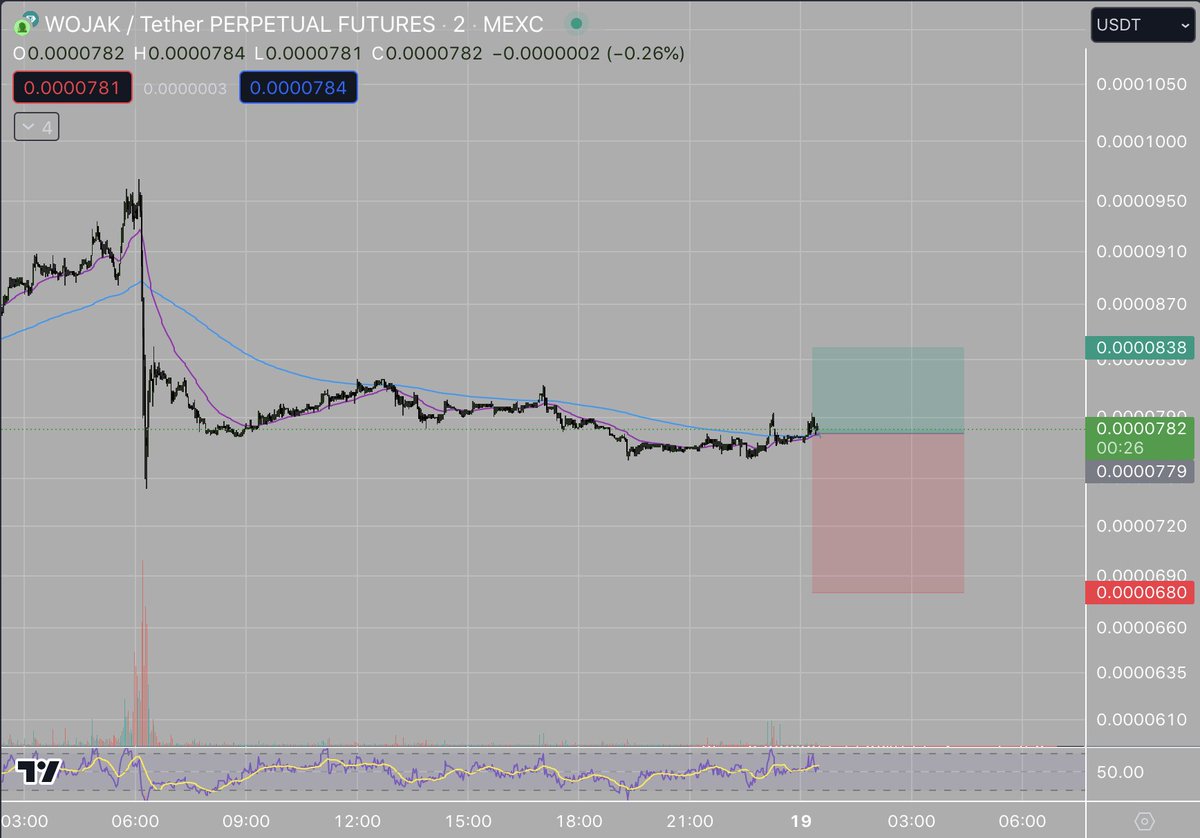Click the red sell price 0.0000781 button
This screenshot has width=1200, height=838.
[72, 88]
